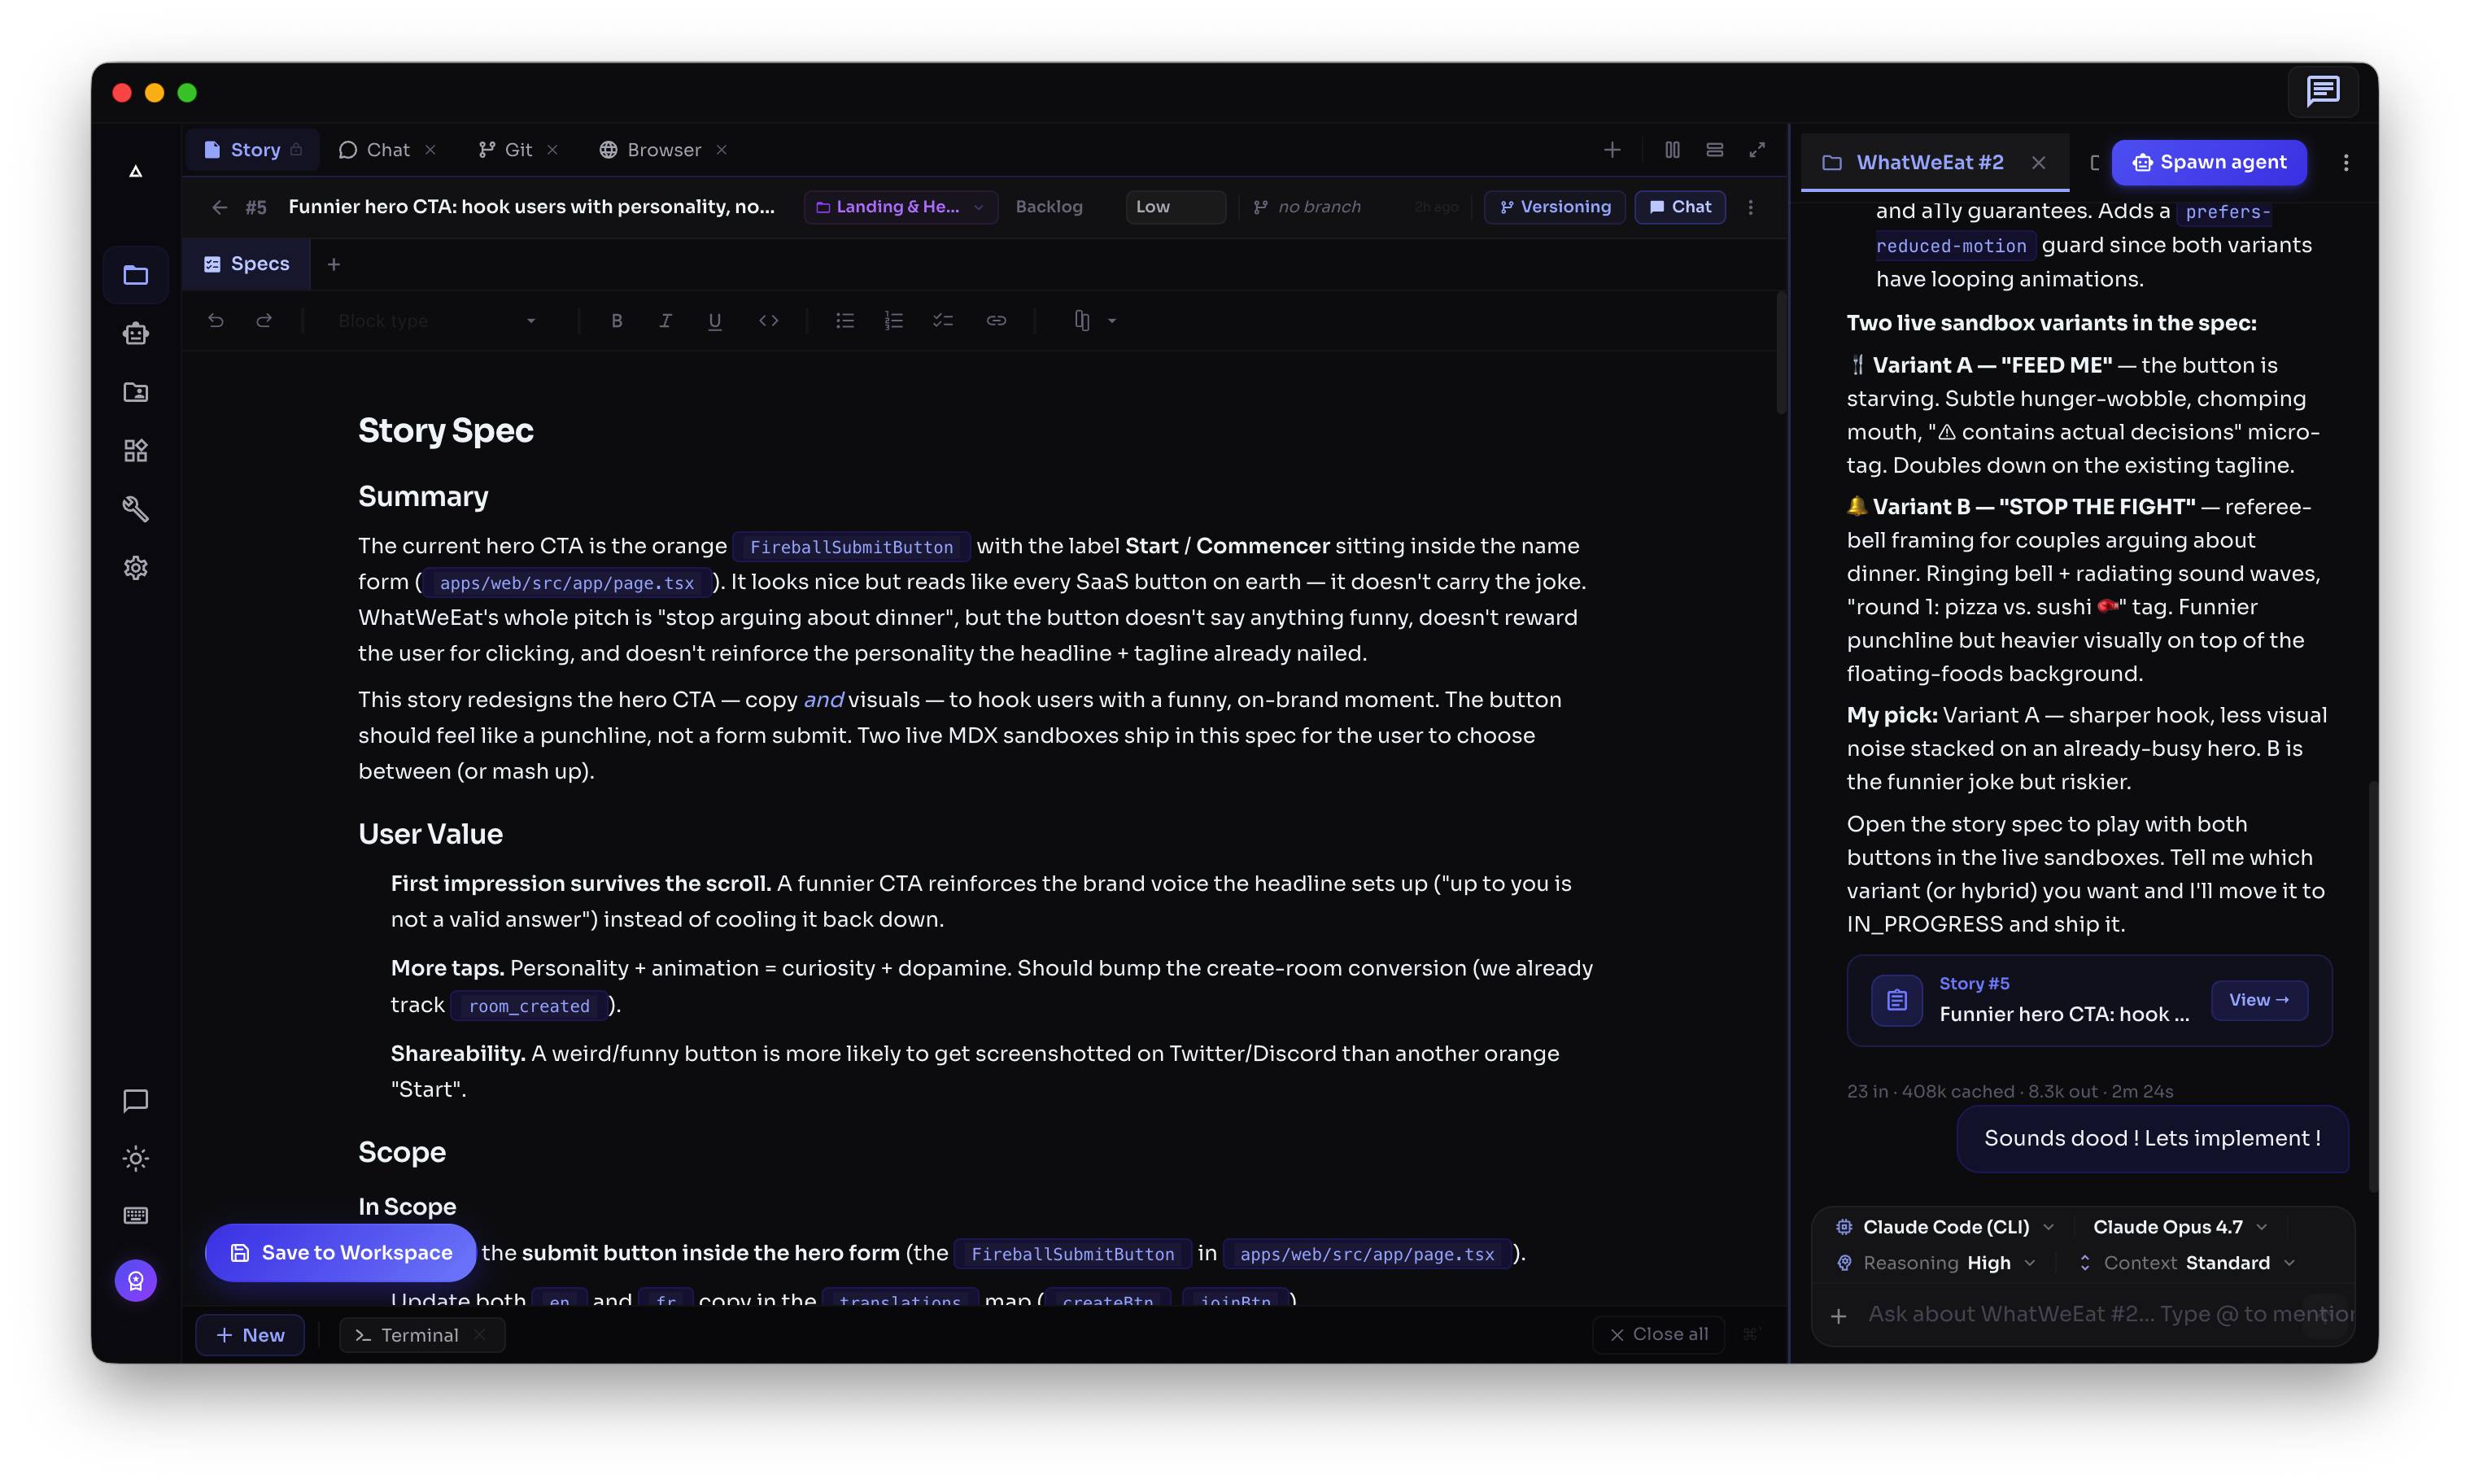Toggle inline code formatting
The width and height of the screenshot is (2470, 1484).
click(768, 321)
